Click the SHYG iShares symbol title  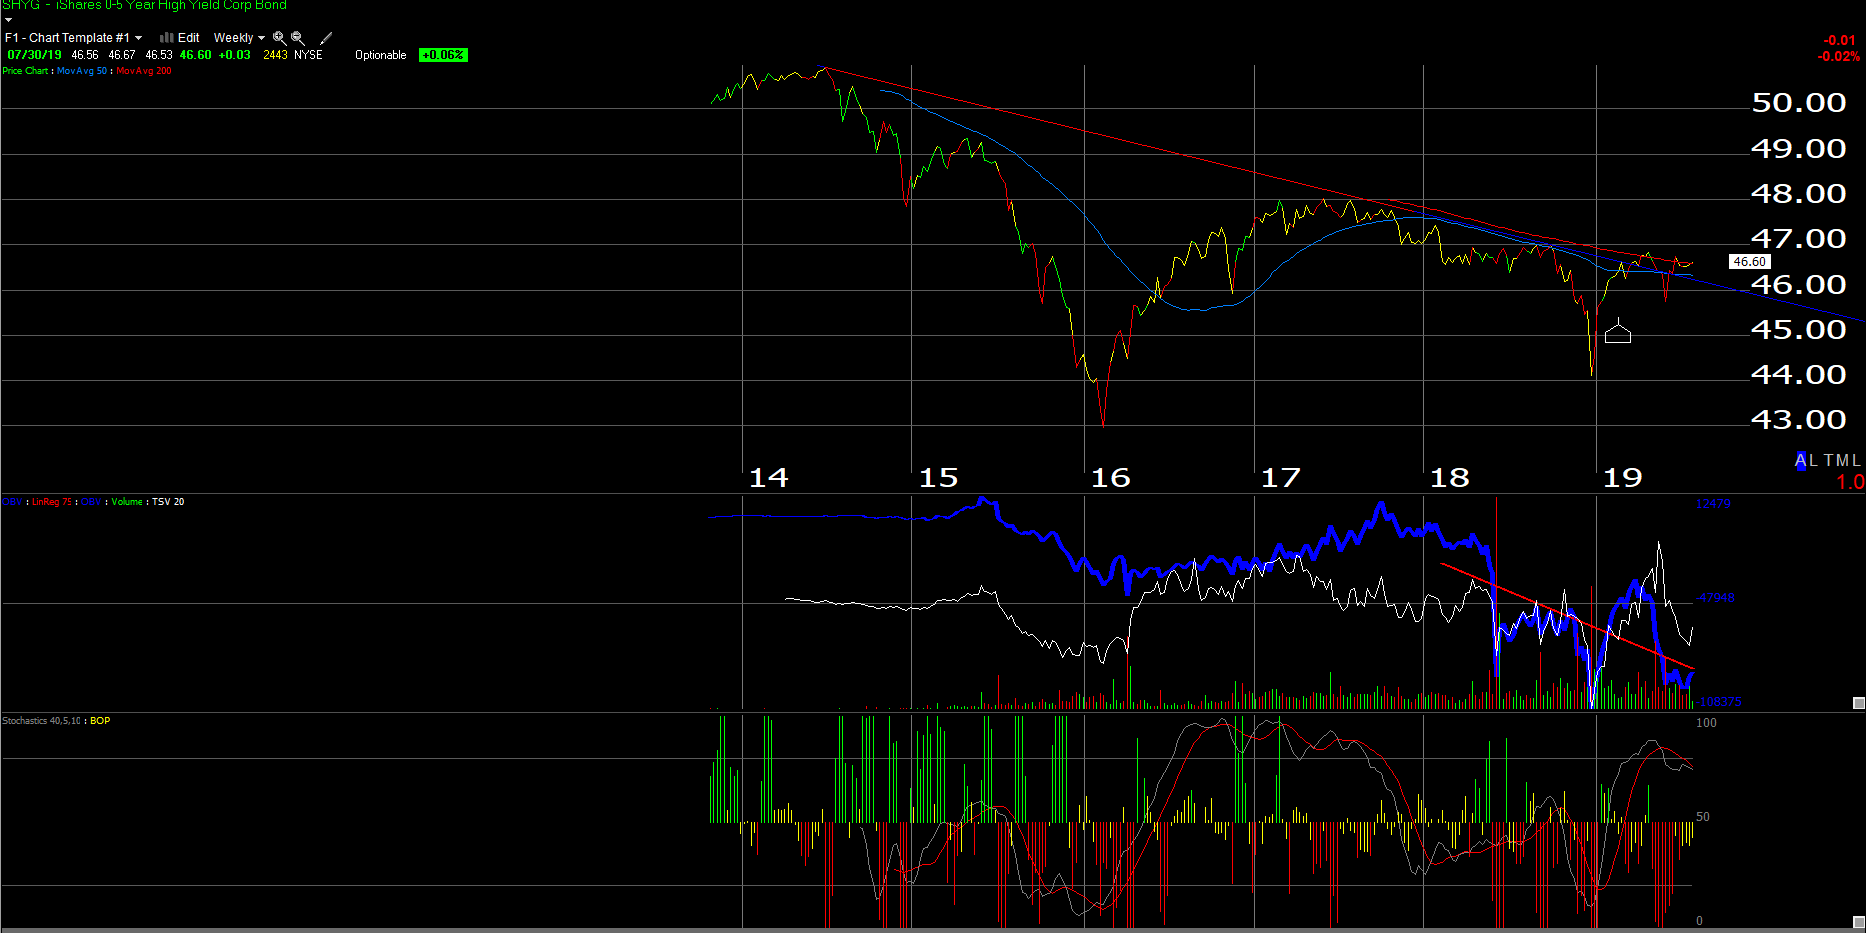(145, 5)
